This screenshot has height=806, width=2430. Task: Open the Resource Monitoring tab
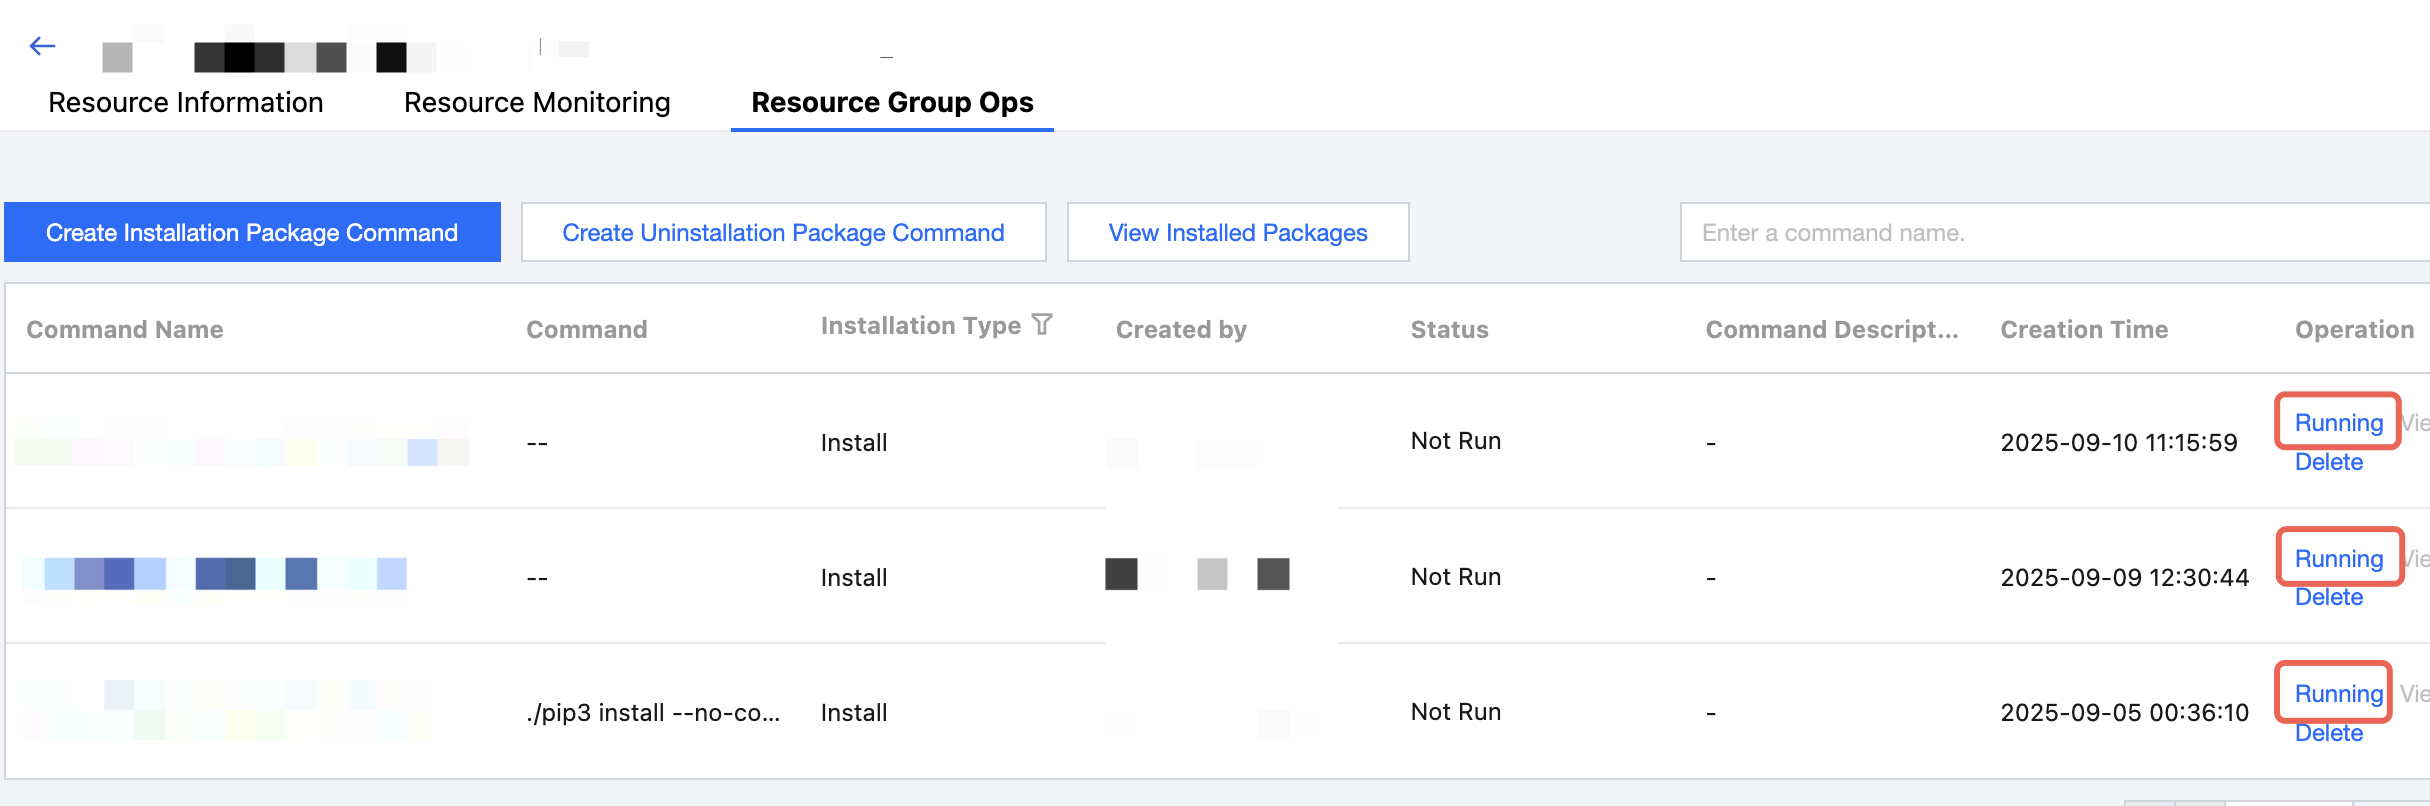coord(537,102)
